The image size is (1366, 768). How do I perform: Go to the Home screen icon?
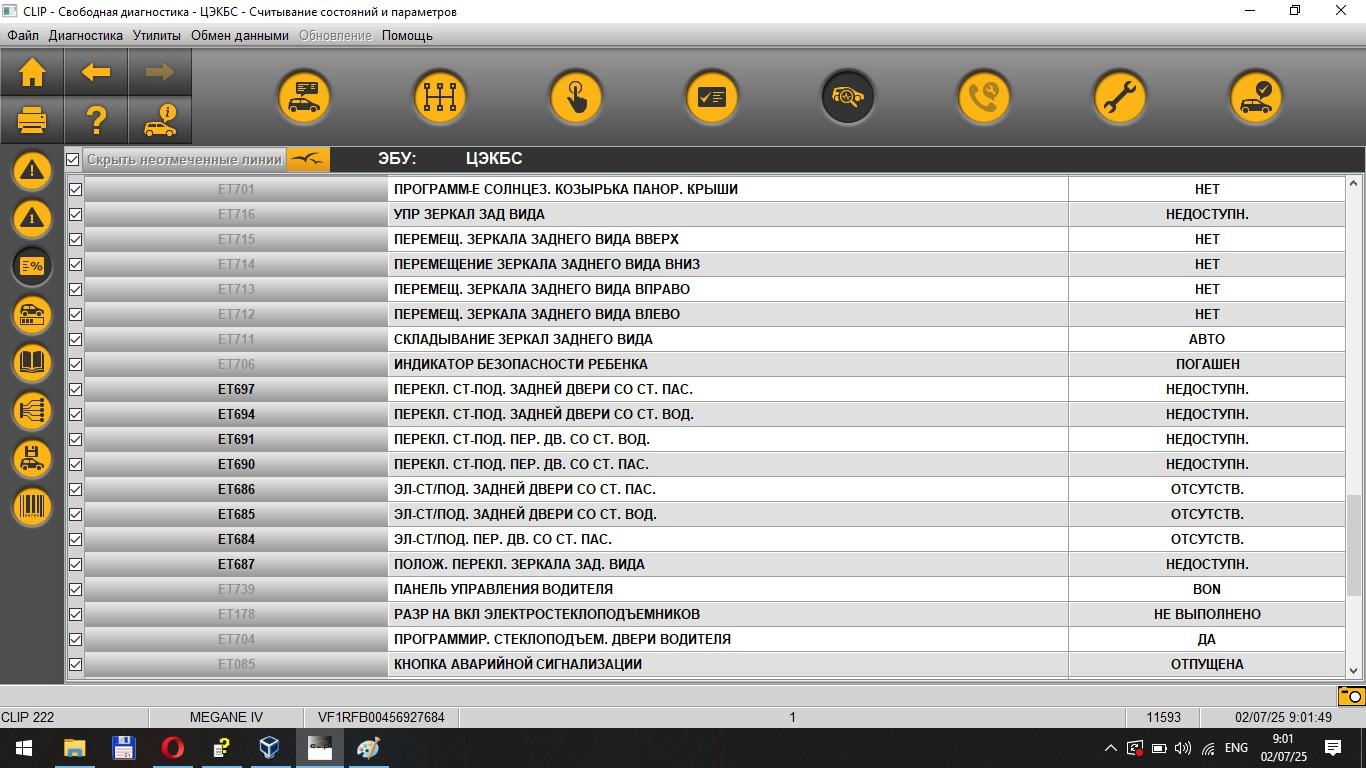pyautogui.click(x=32, y=72)
